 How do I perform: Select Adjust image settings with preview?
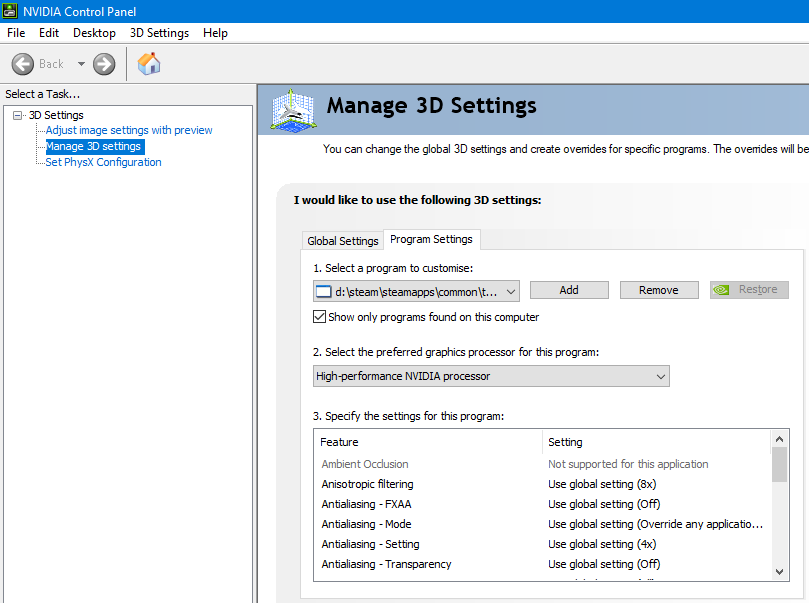pos(129,130)
